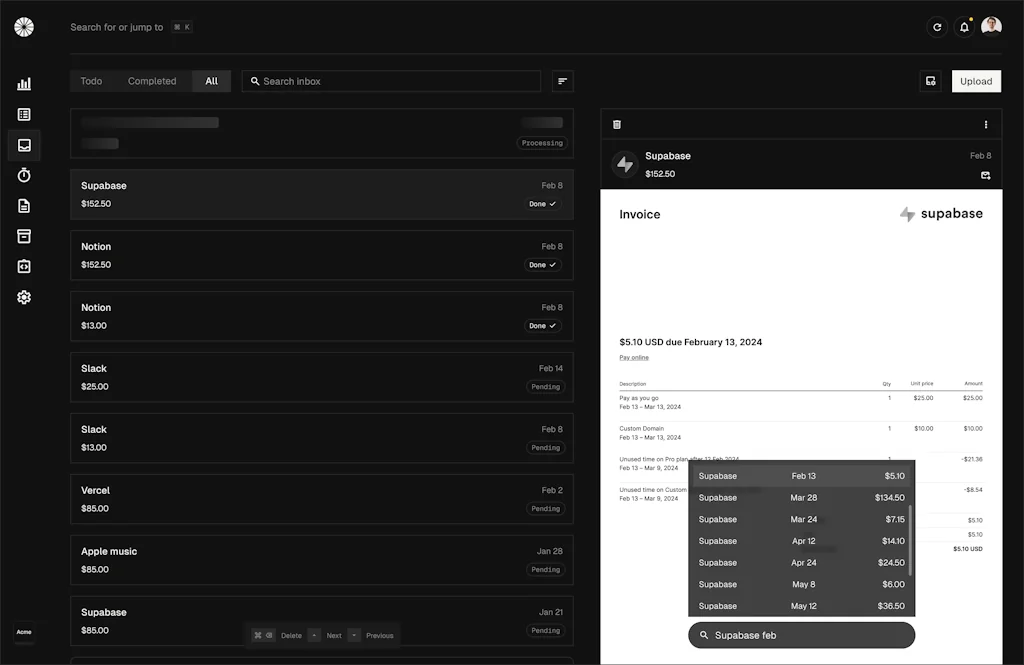This screenshot has width=1024, height=665.
Task: Open the Inbox tray icon in sidebar
Action: coord(24,145)
